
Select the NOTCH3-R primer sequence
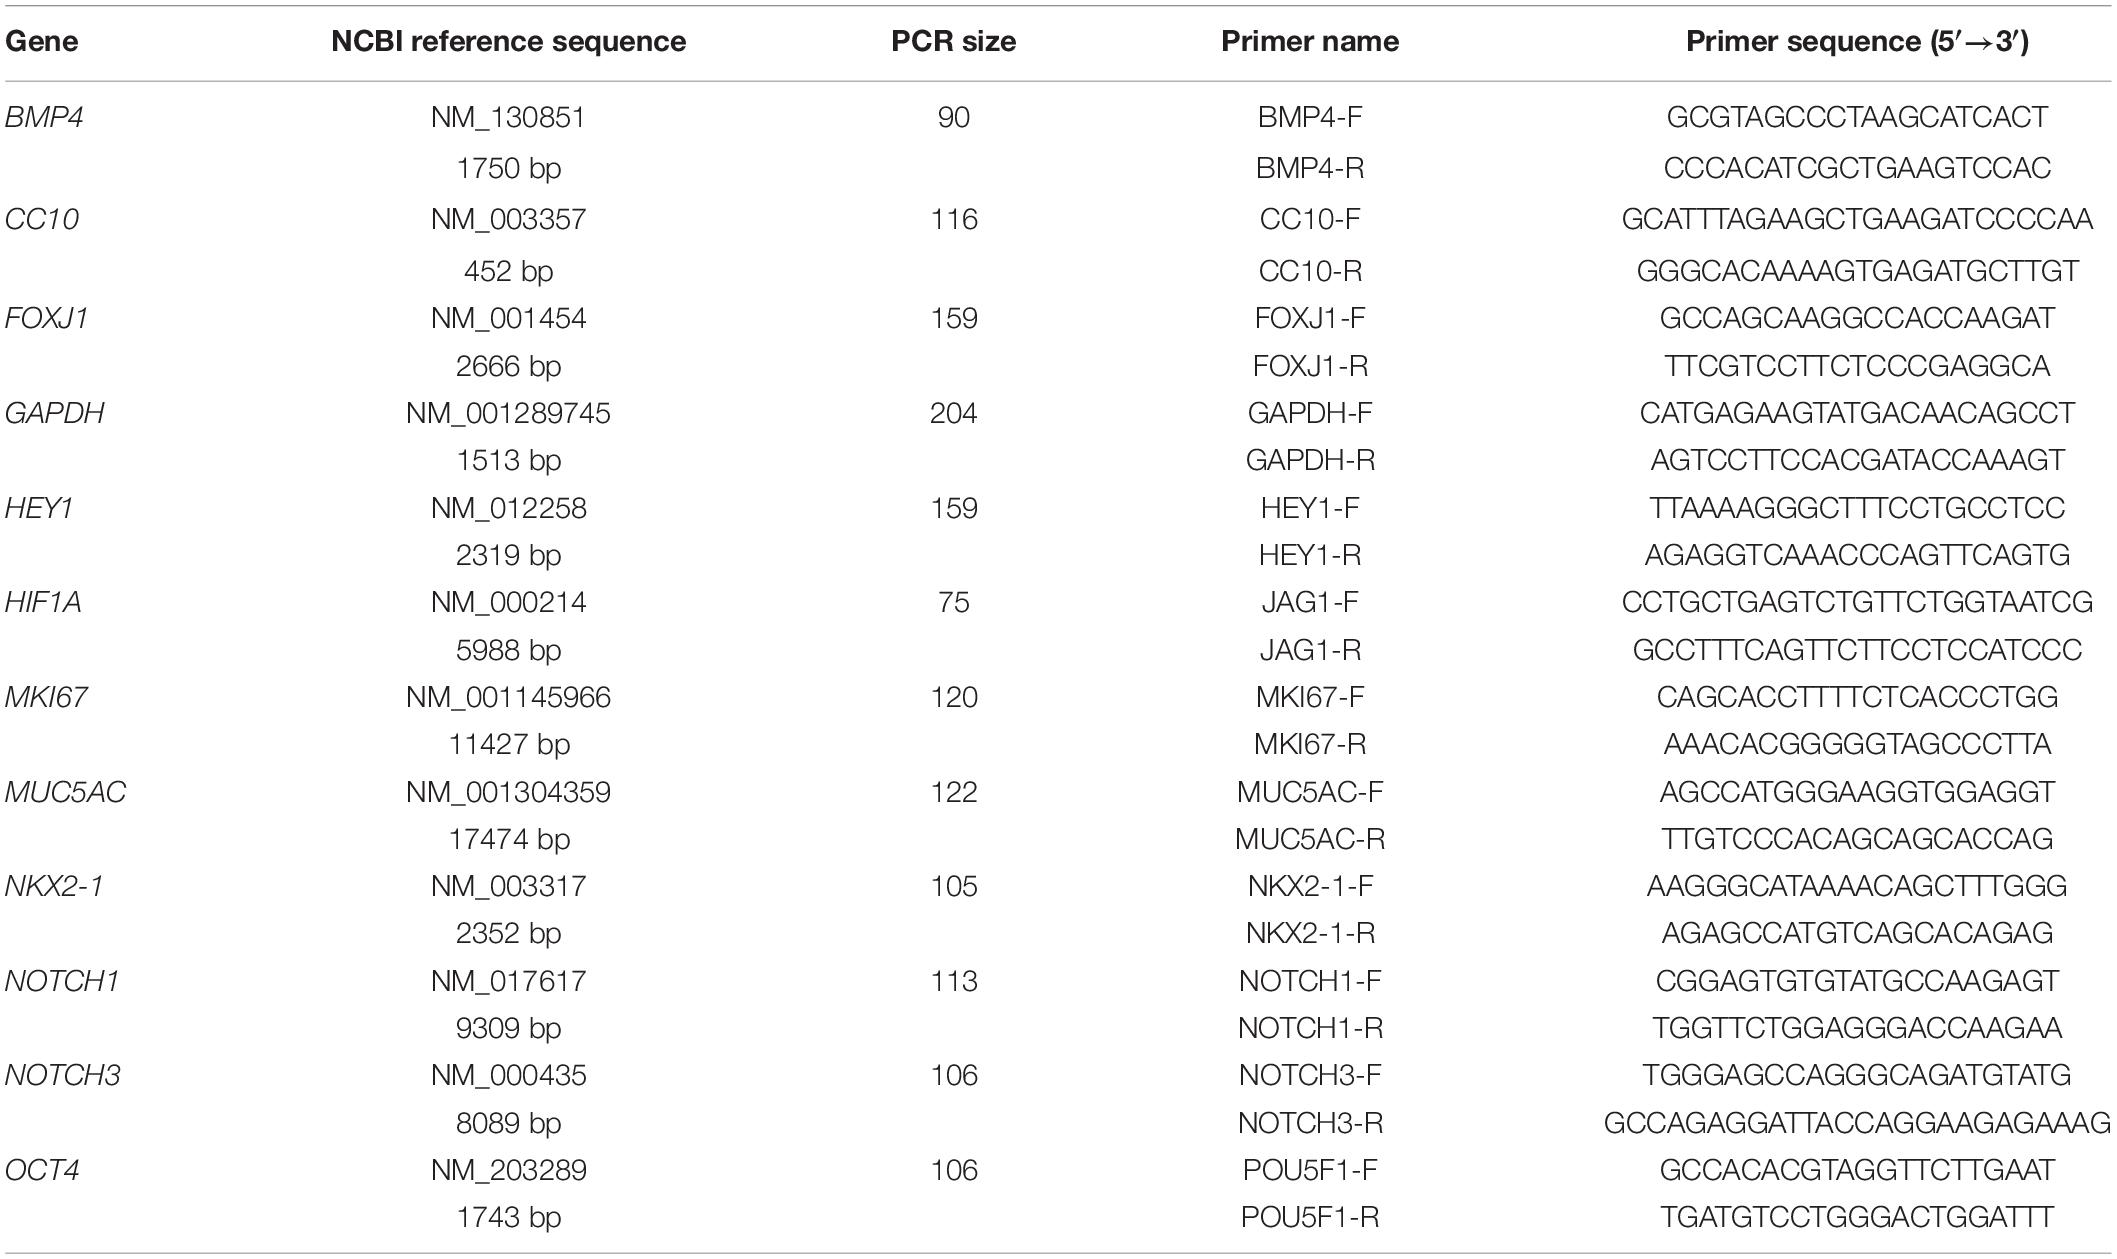tap(1856, 1123)
